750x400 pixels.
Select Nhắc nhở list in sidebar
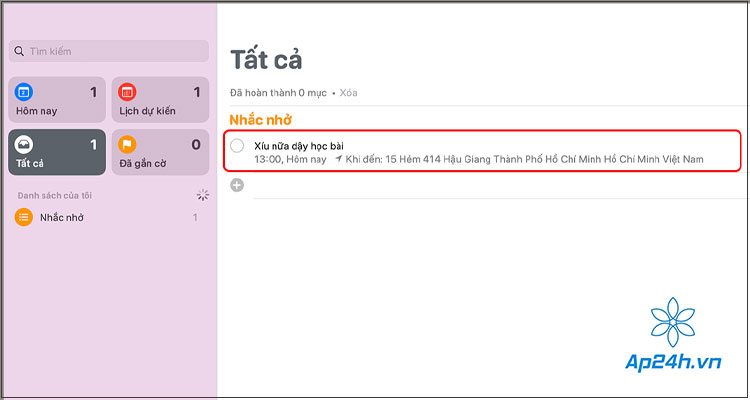109,218
